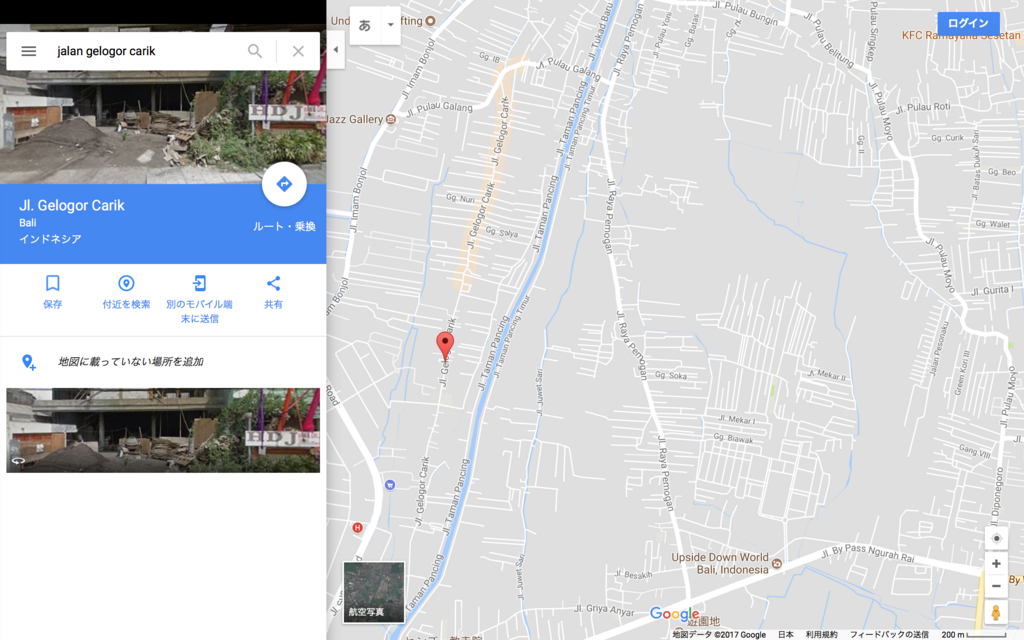Click the Gg. Nuri street label

(x=460, y=198)
